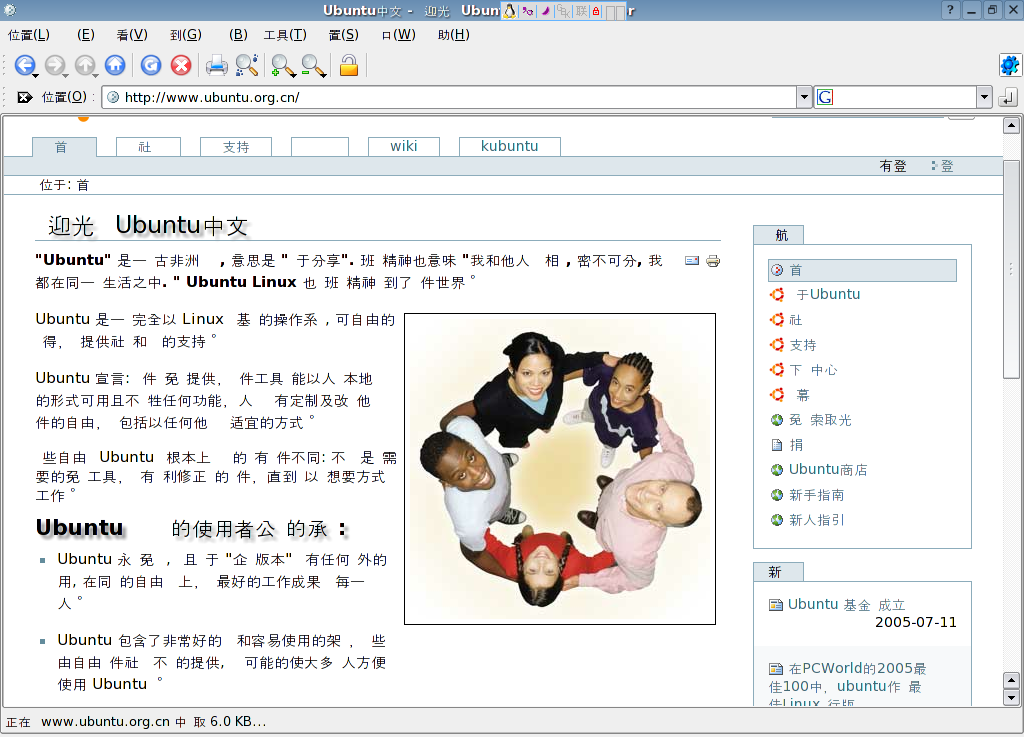Click the Go arrow button beside search box
The height and width of the screenshot is (737, 1024).
pos(1008,97)
